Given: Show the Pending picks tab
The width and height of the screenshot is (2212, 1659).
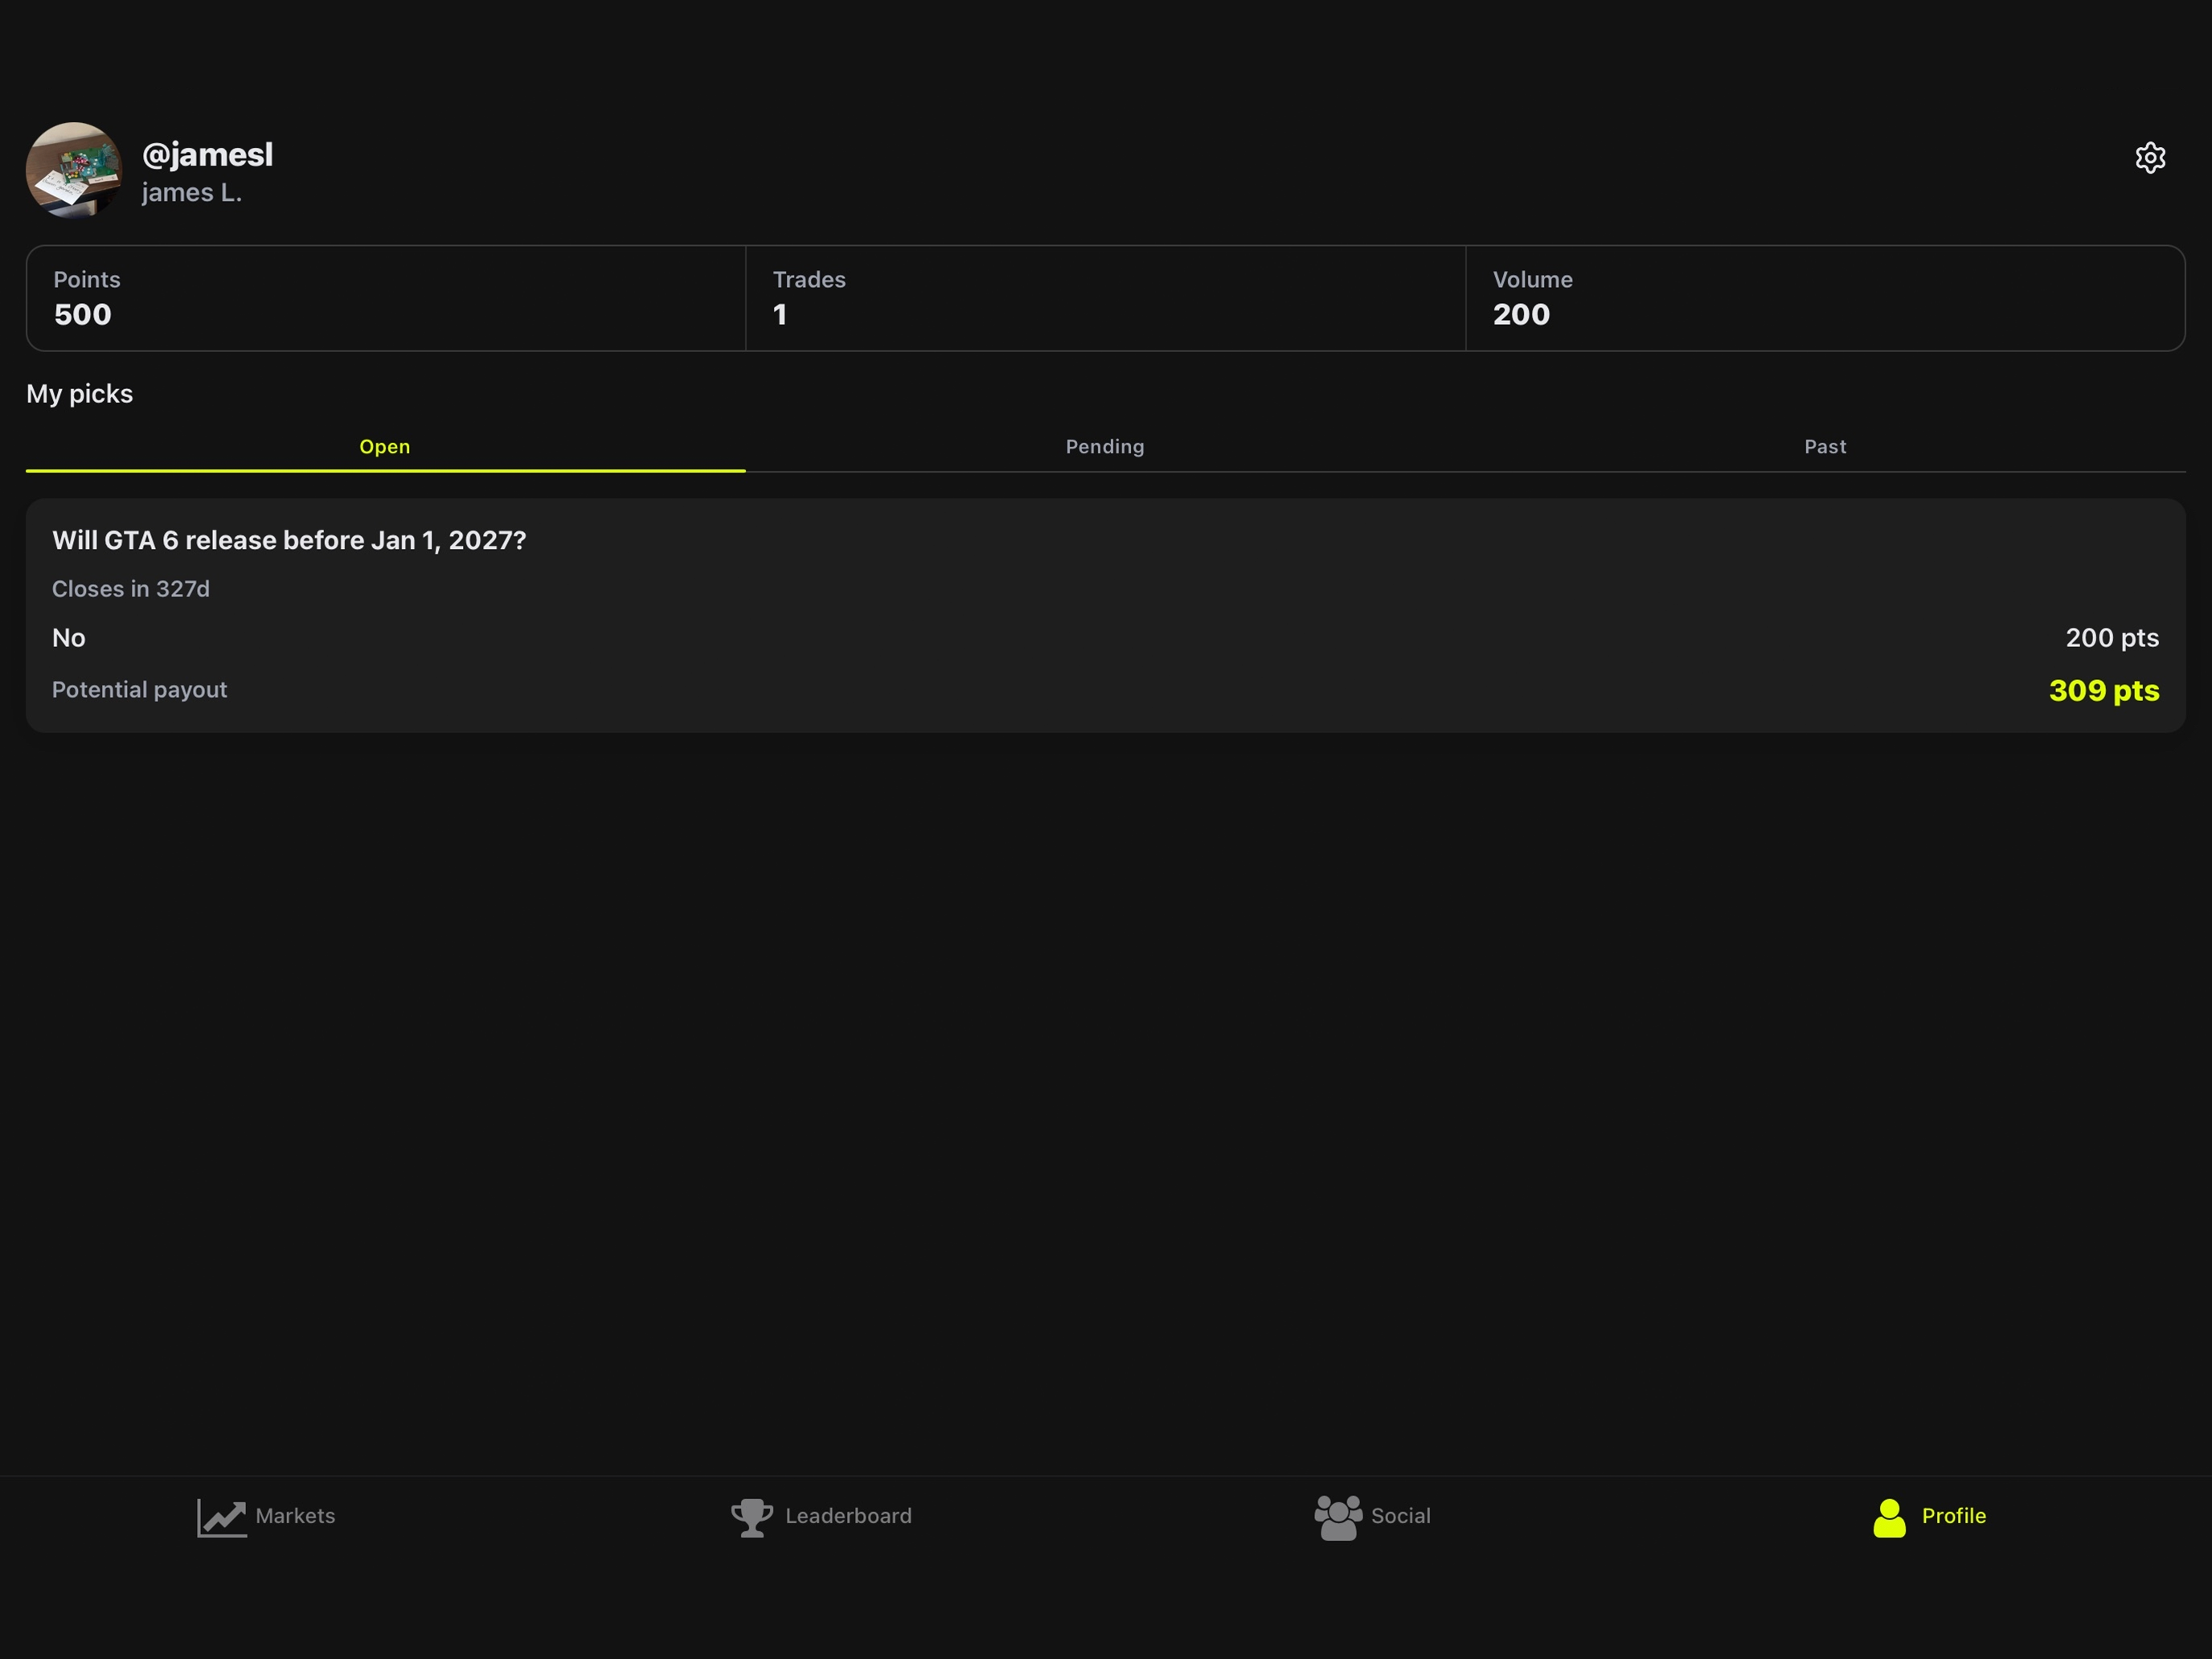Looking at the screenshot, I should click(x=1105, y=447).
